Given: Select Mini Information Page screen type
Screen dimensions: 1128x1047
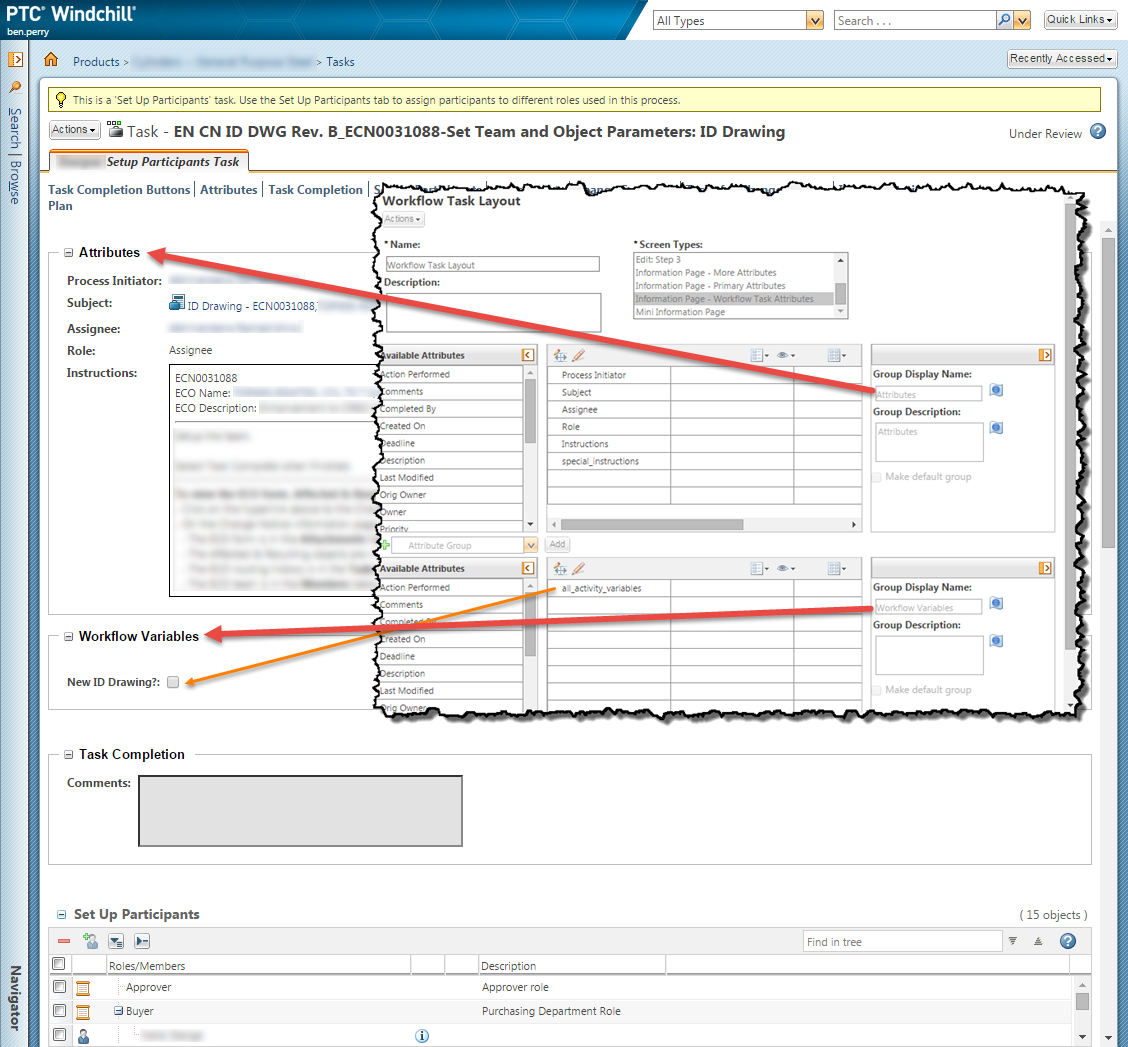Looking at the screenshot, I should click(x=681, y=312).
